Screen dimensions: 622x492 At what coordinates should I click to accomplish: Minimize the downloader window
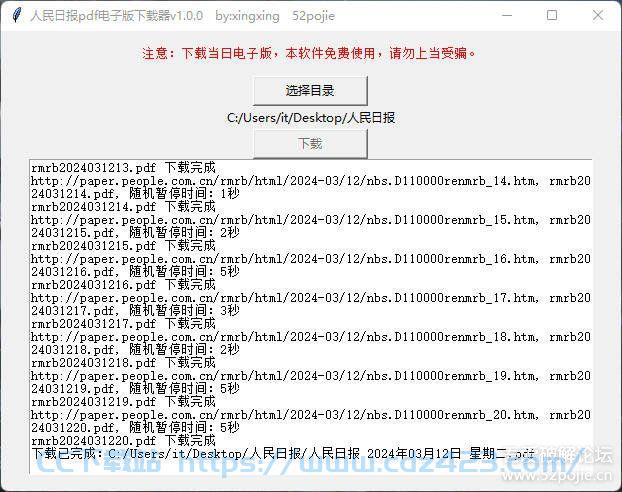point(507,15)
